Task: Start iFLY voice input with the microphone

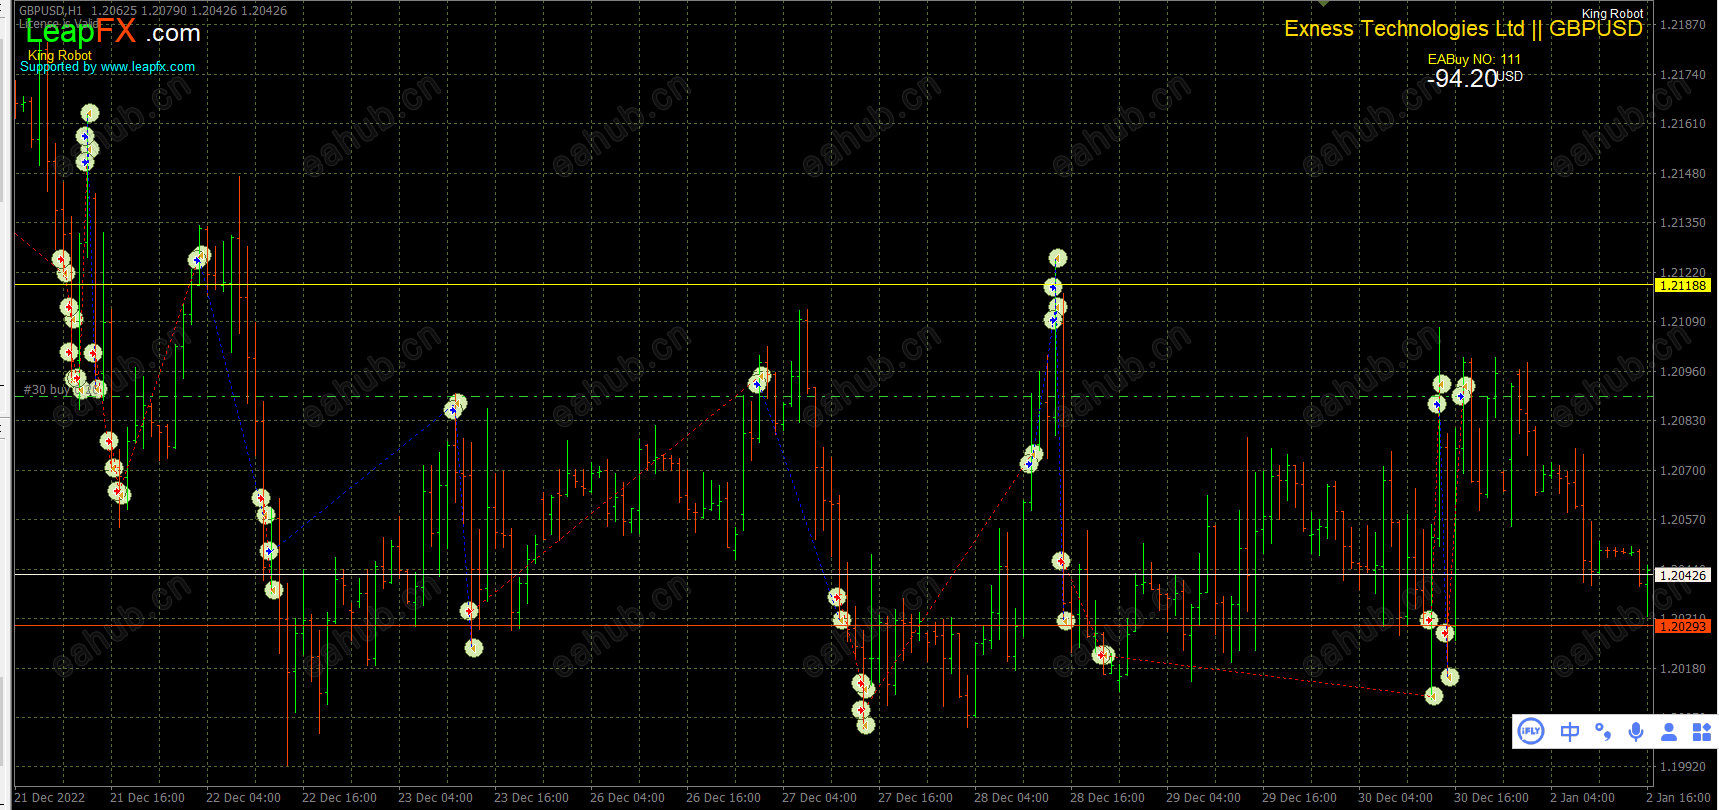Action: [1636, 732]
